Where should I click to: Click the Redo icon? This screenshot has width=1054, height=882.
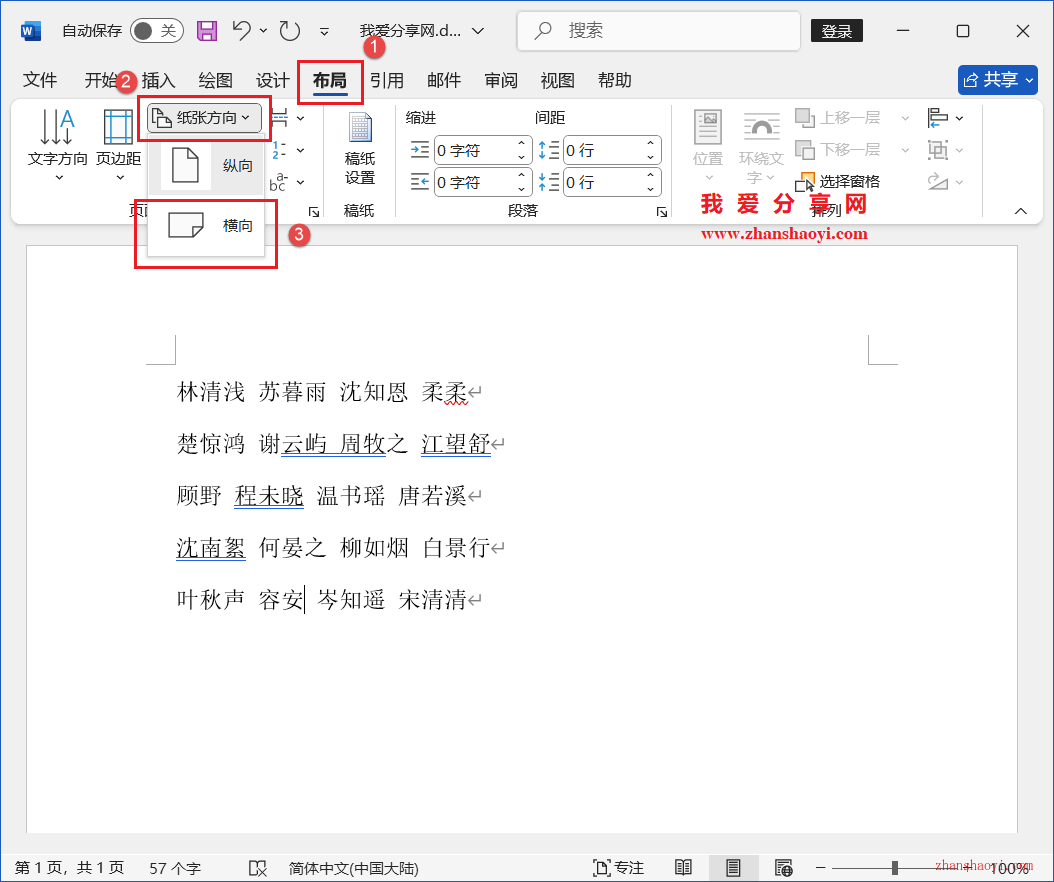point(290,31)
